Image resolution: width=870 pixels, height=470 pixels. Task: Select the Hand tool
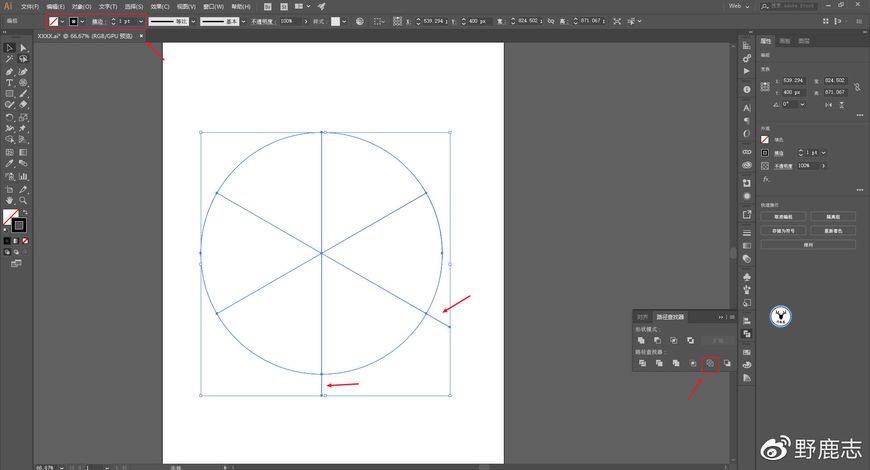coord(9,200)
